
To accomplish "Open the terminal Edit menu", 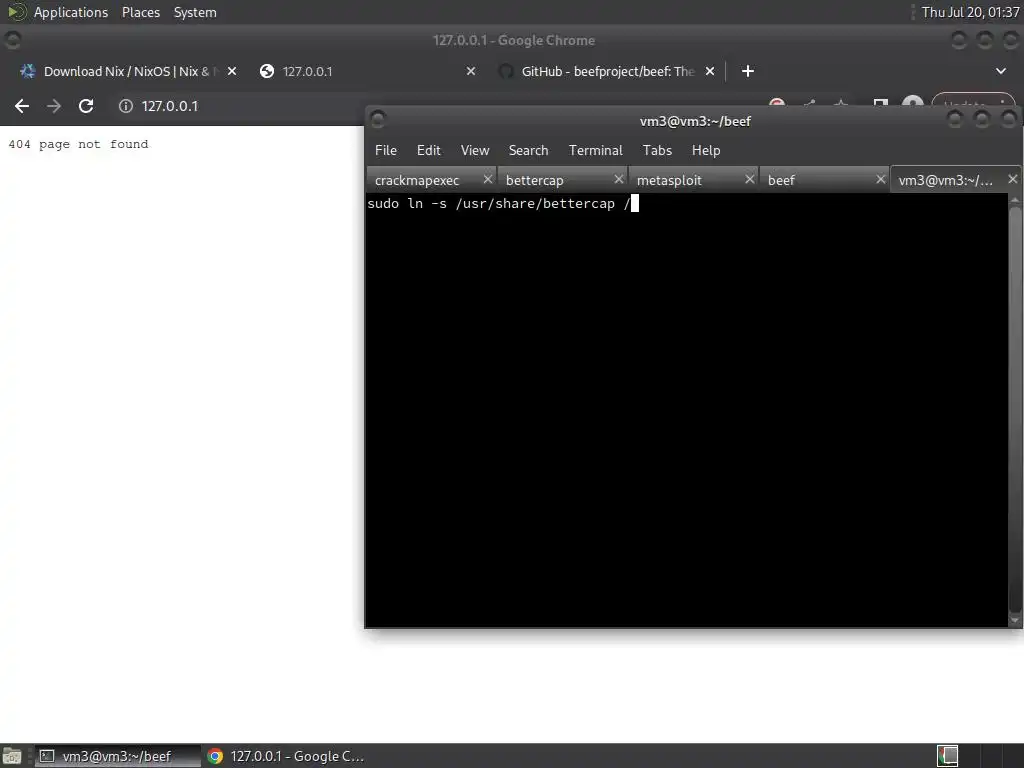I will coord(428,150).
